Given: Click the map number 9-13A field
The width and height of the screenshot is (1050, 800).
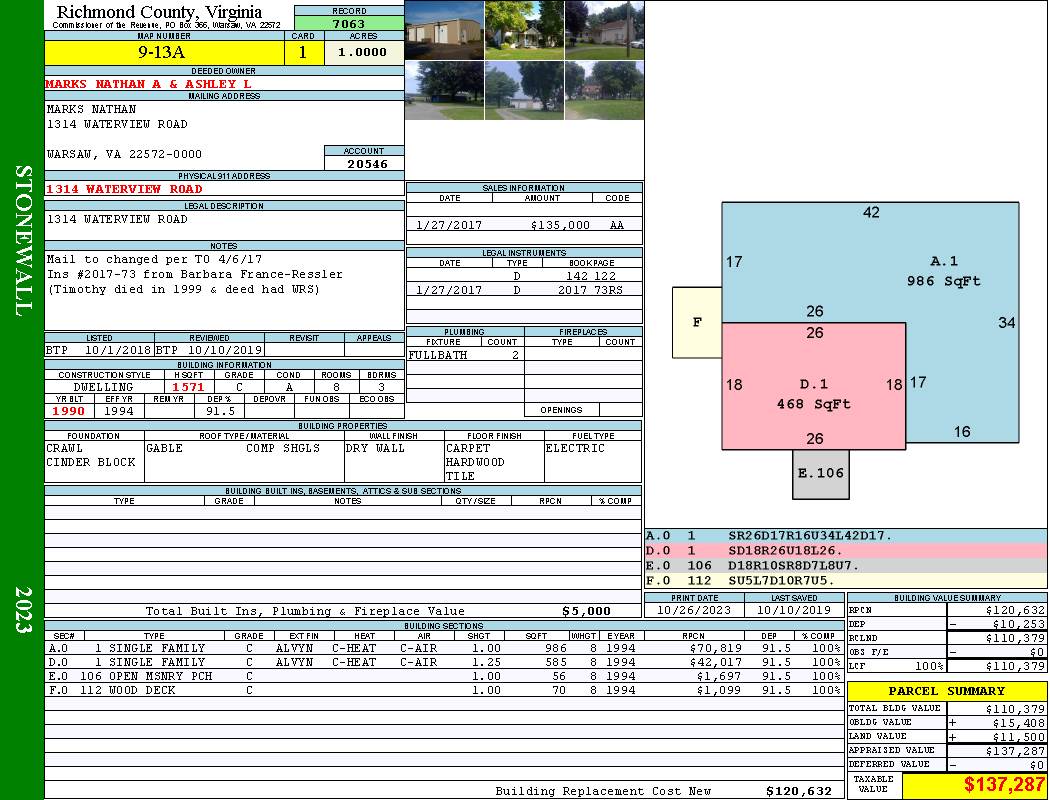Looking at the screenshot, I should (164, 52).
